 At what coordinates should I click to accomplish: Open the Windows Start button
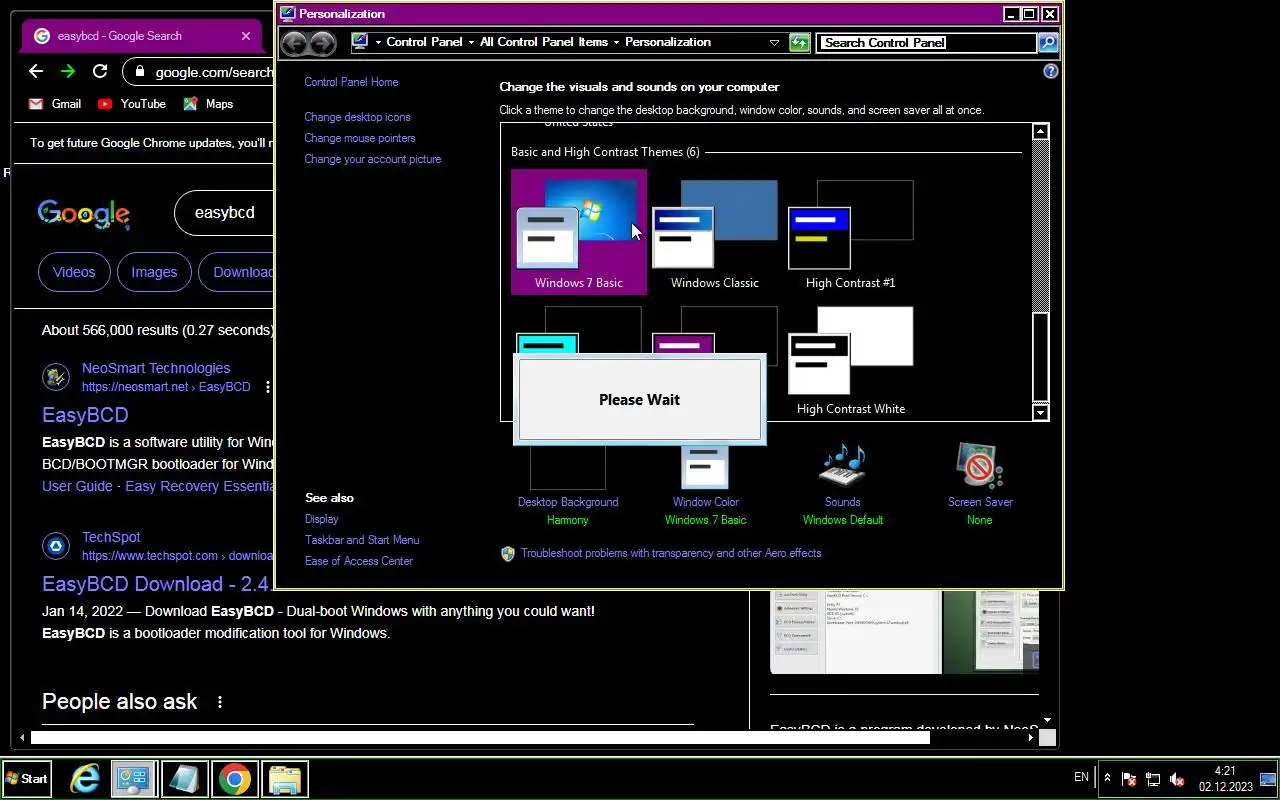pos(26,779)
